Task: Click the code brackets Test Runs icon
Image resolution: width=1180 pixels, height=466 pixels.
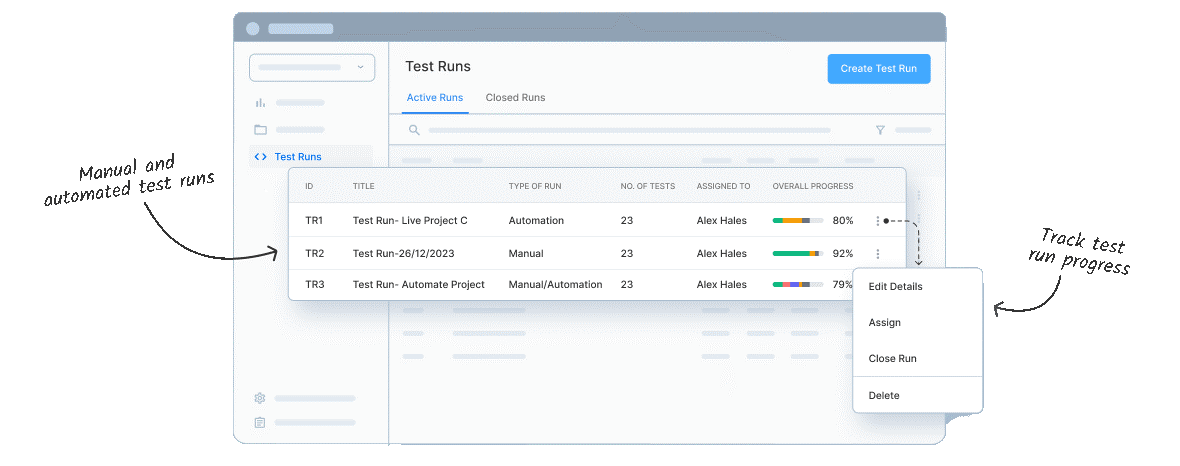Action: [260, 157]
